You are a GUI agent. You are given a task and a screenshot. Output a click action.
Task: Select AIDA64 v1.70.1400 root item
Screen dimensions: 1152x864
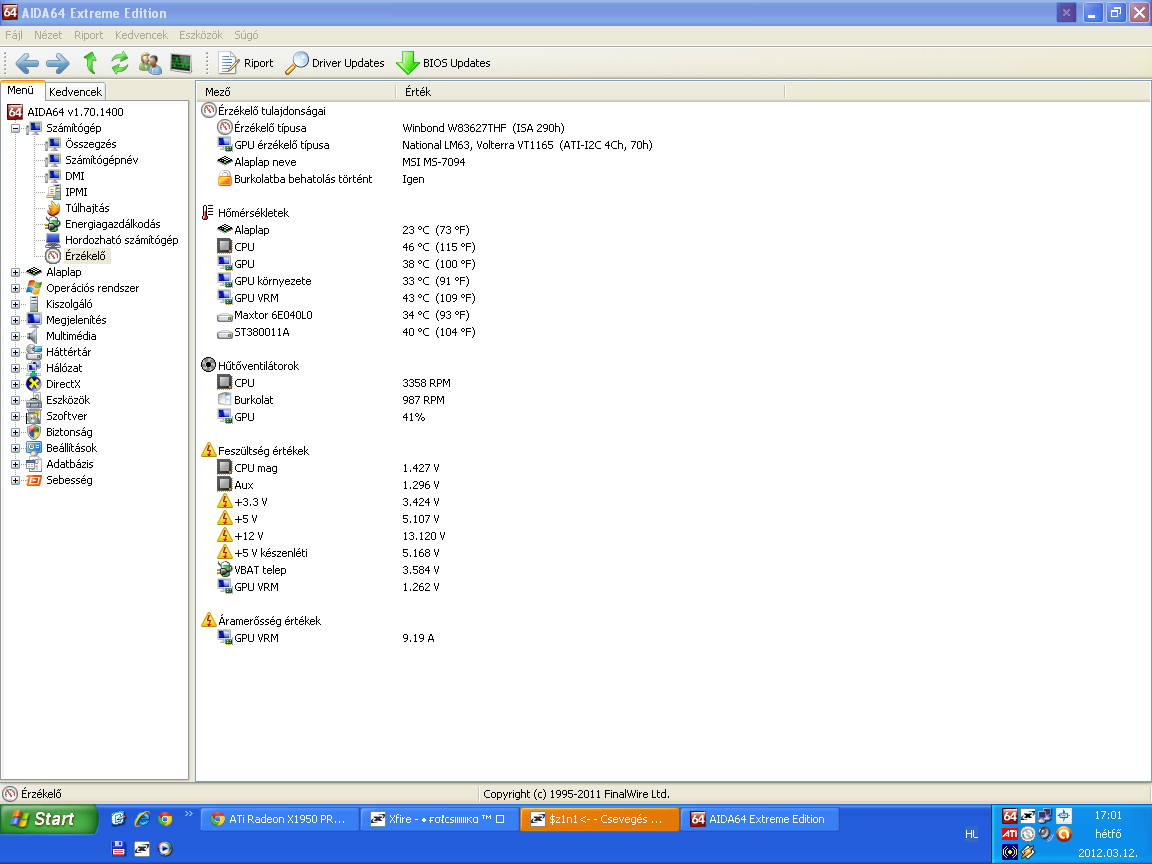(x=75, y=112)
